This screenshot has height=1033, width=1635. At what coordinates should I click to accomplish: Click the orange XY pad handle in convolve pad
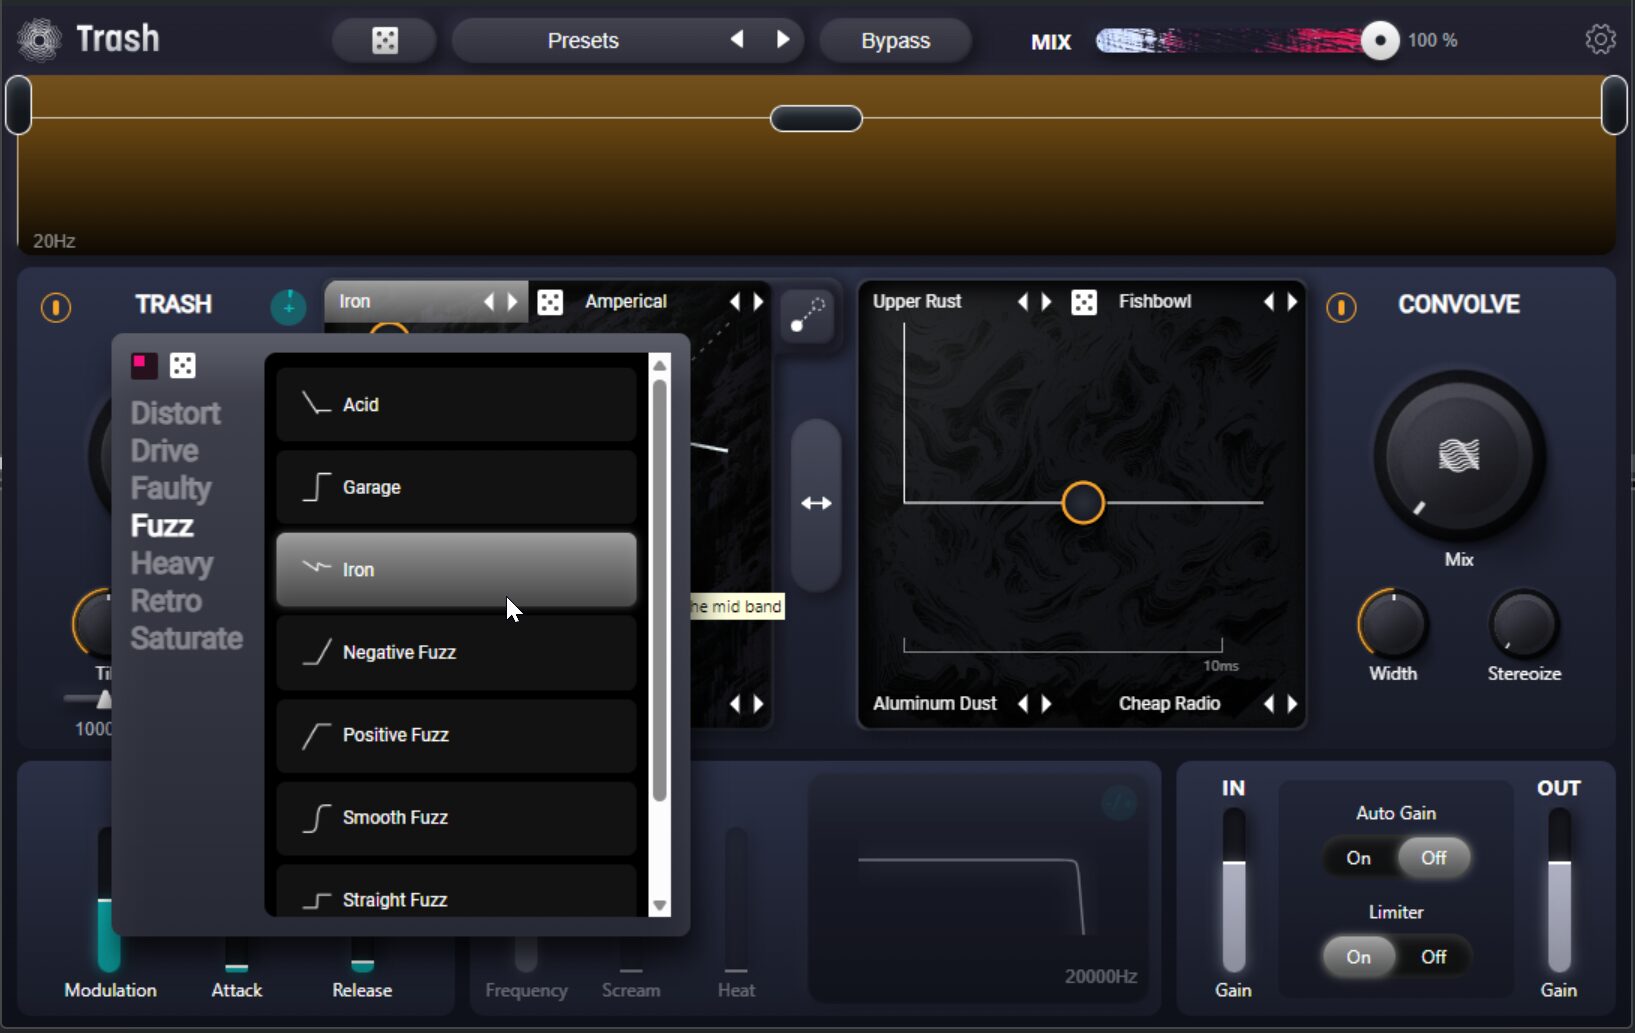click(x=1083, y=503)
